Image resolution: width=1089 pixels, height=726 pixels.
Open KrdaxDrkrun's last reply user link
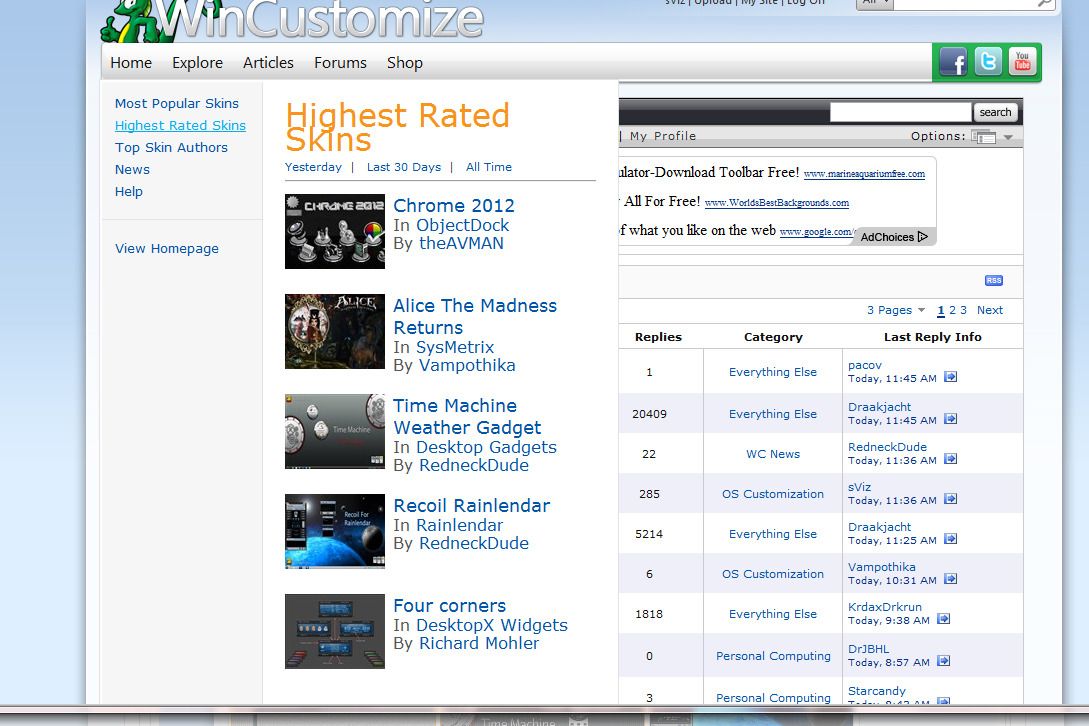point(885,607)
